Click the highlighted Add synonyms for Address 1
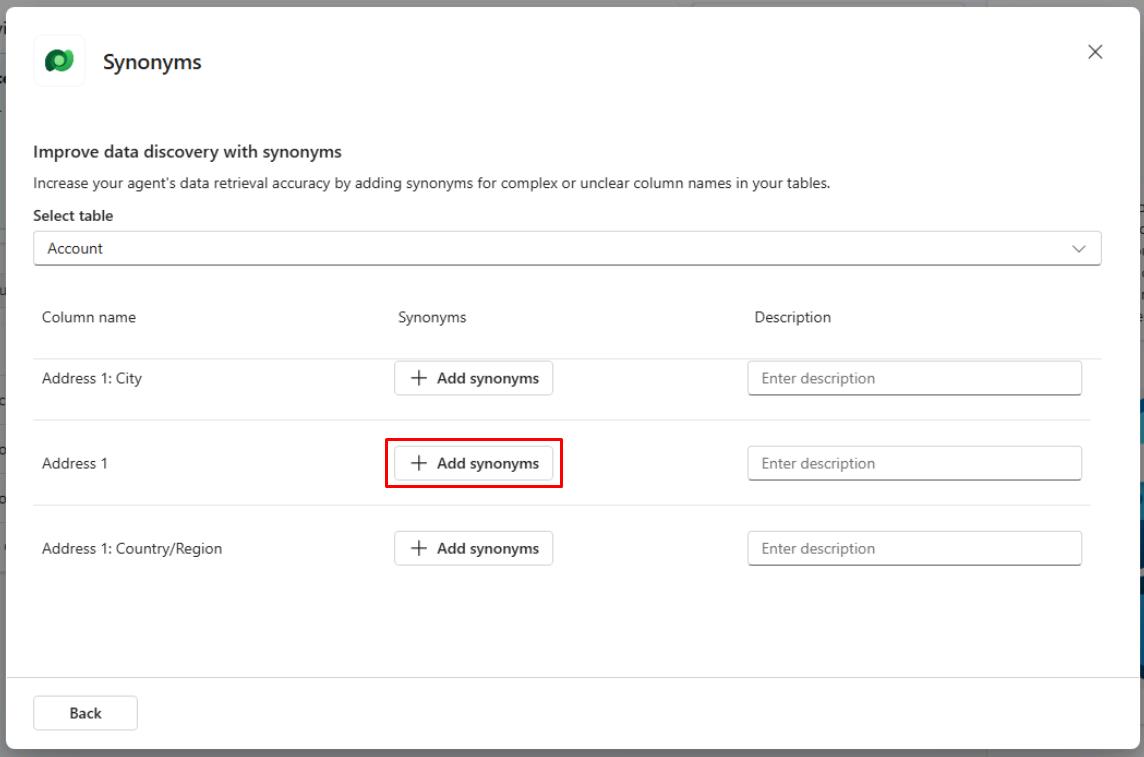 tap(473, 463)
